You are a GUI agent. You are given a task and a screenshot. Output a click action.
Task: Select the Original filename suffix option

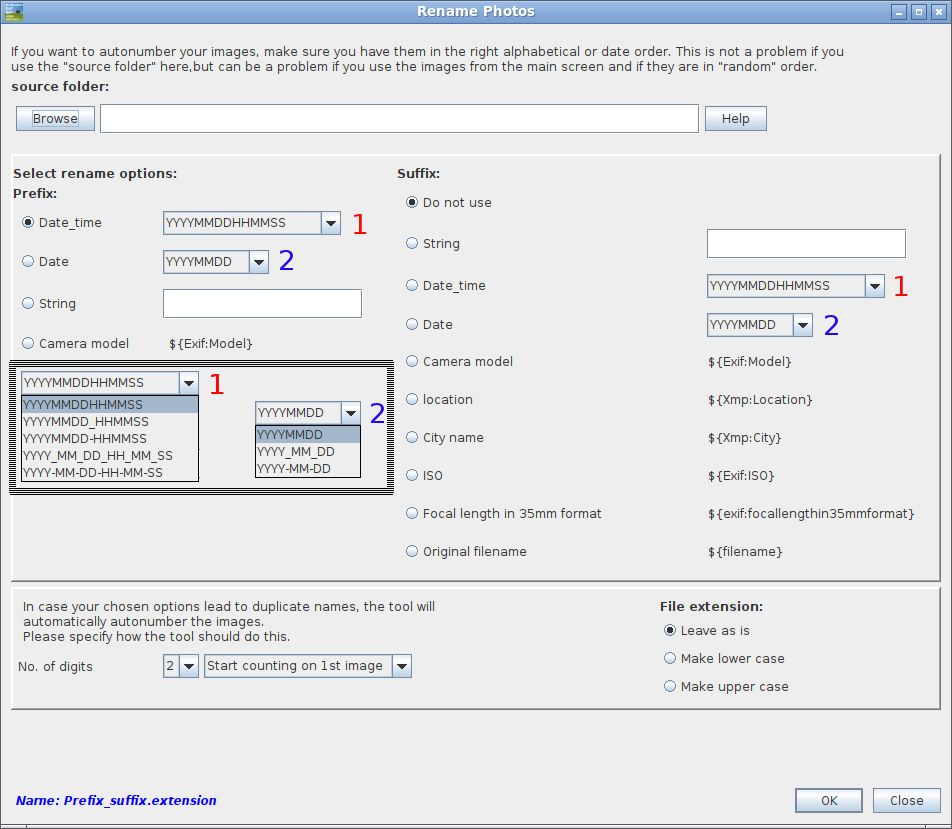(412, 551)
